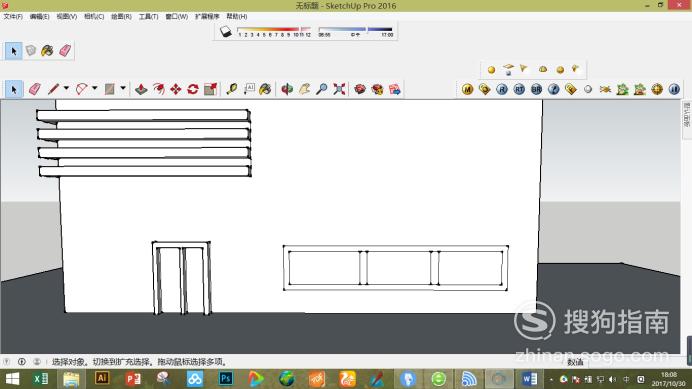
Task: Activate the Pan hand tool
Action: pos(304,89)
